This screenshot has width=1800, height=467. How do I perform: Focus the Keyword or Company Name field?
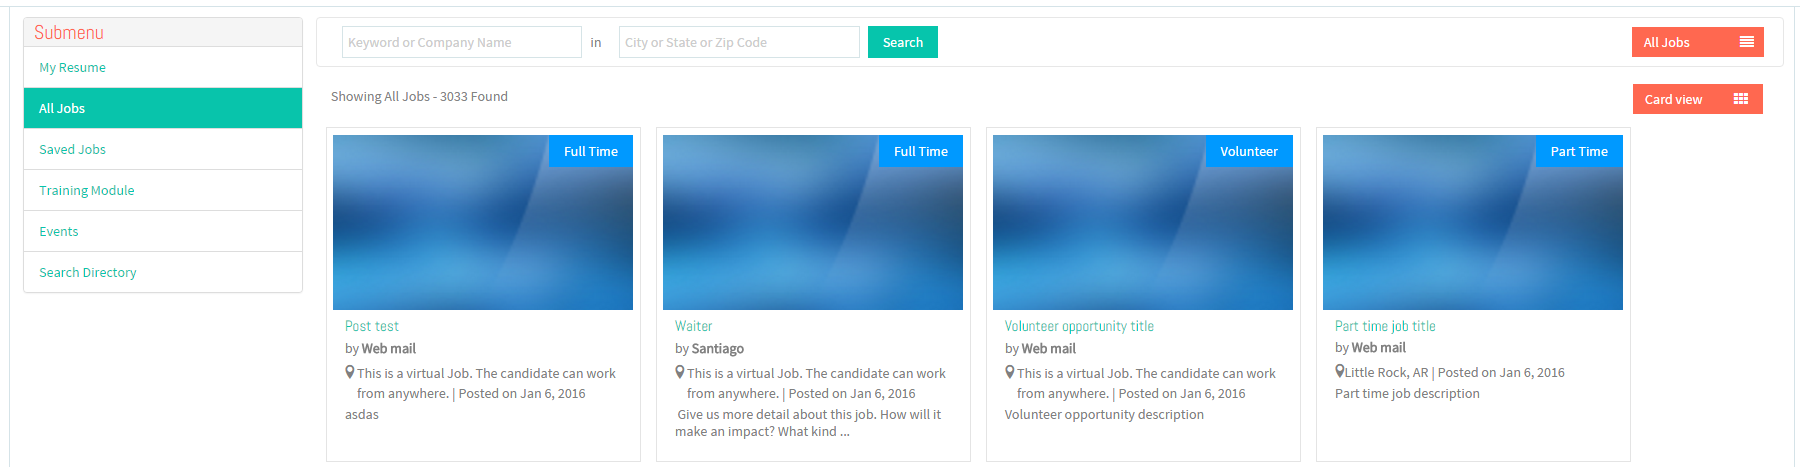coord(462,42)
